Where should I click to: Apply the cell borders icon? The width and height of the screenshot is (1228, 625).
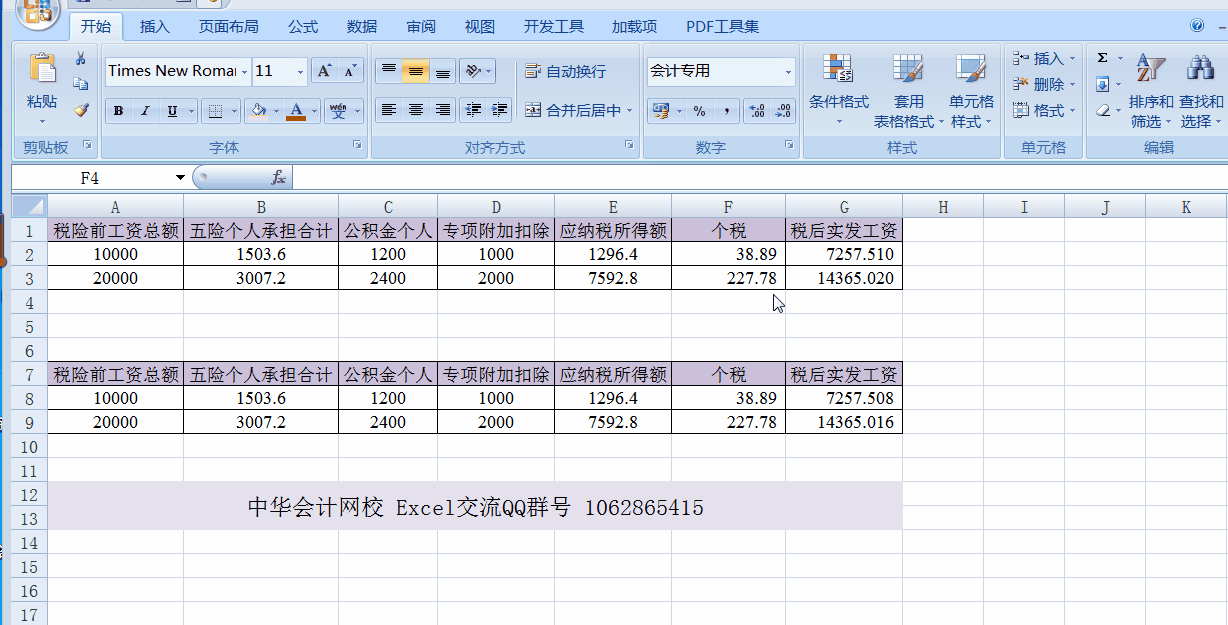click(213, 111)
